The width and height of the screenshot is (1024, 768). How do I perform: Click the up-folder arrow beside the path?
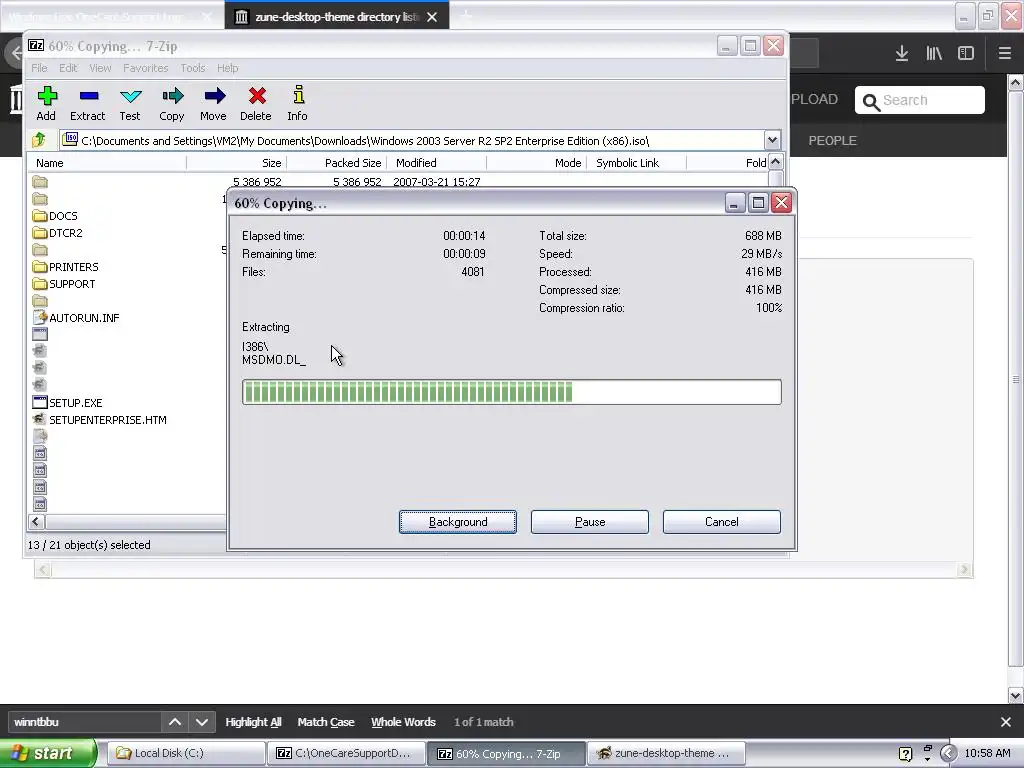coord(39,140)
